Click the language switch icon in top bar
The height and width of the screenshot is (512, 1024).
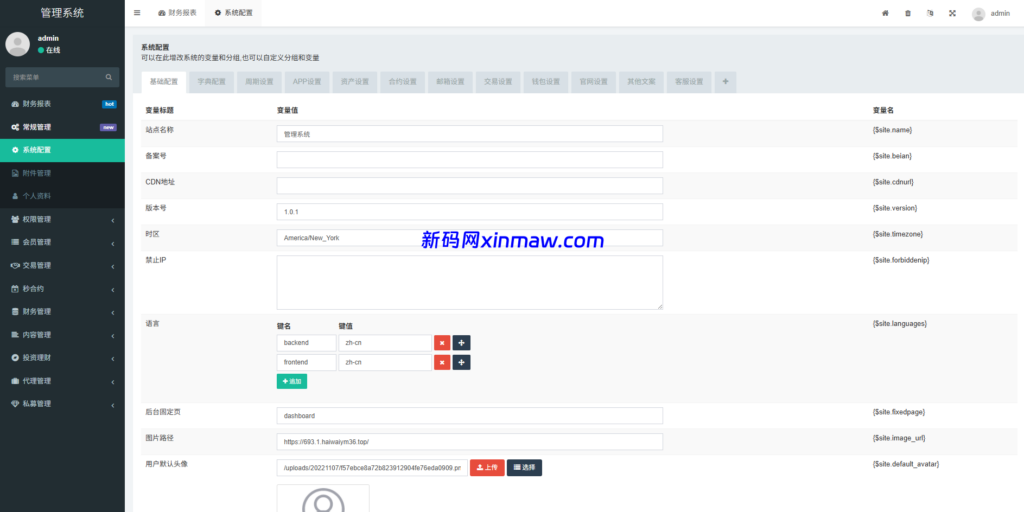pyautogui.click(x=930, y=13)
